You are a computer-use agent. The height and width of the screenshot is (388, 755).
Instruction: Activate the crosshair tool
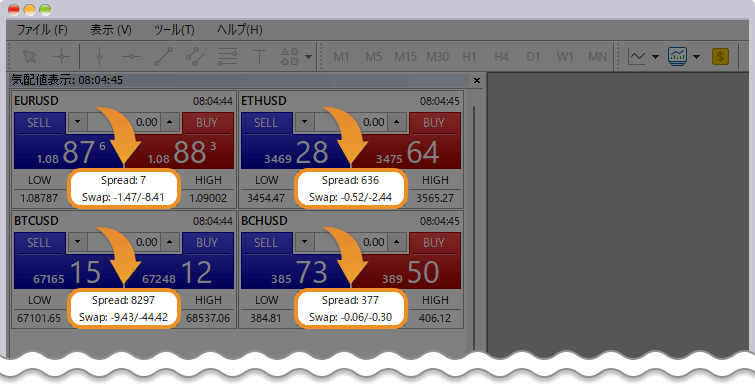coord(62,57)
